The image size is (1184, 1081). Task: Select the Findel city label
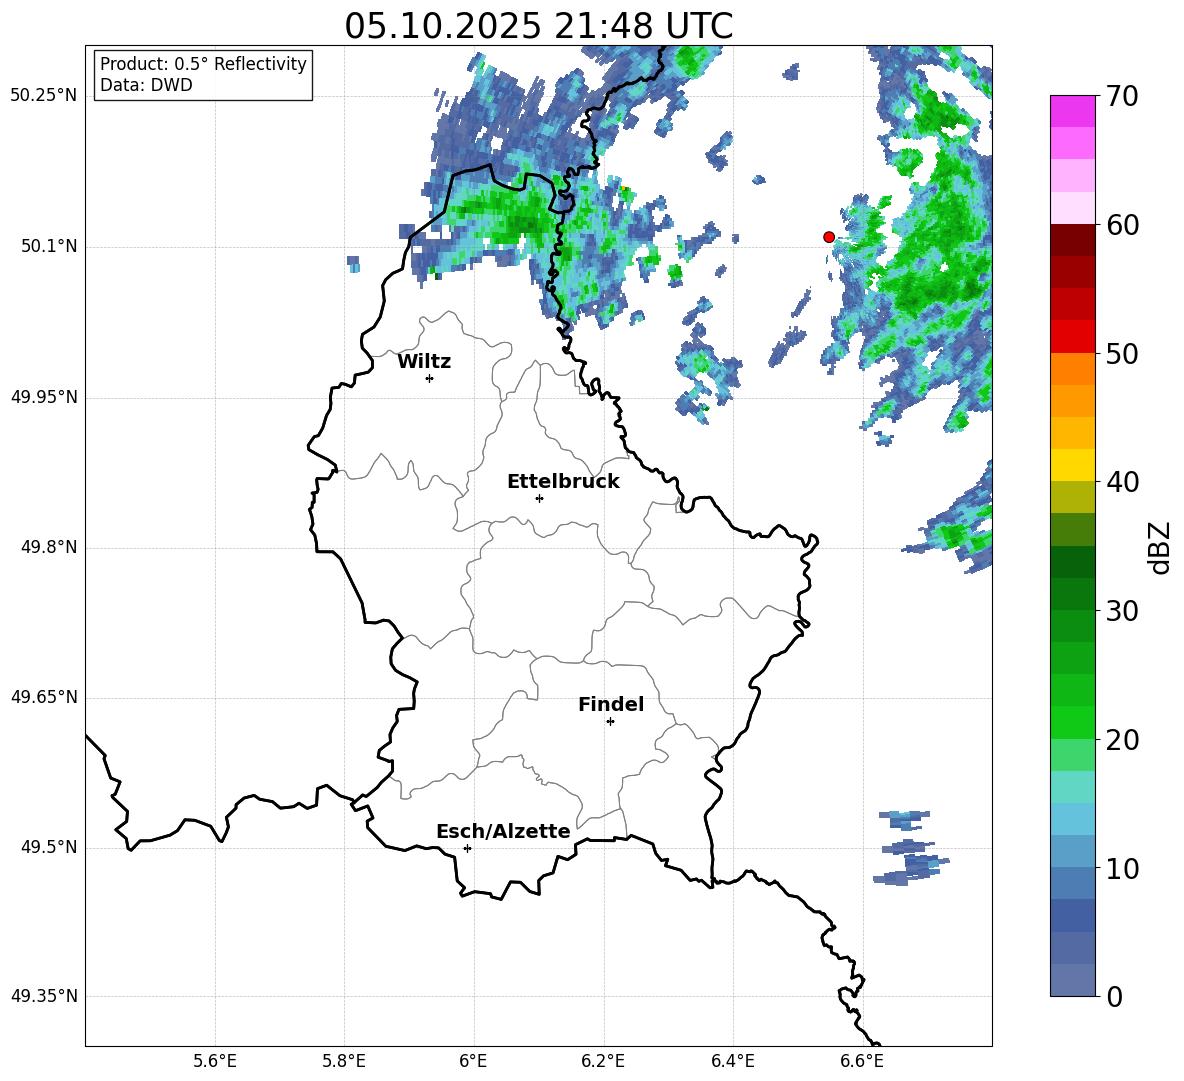611,704
